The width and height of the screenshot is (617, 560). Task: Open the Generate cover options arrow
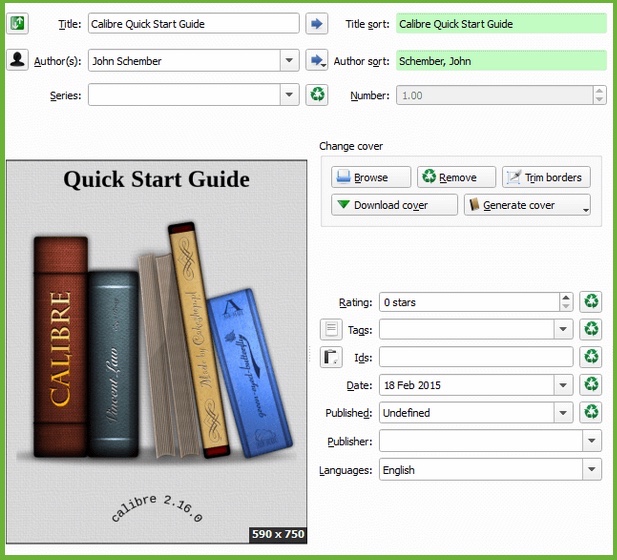[x=586, y=210]
